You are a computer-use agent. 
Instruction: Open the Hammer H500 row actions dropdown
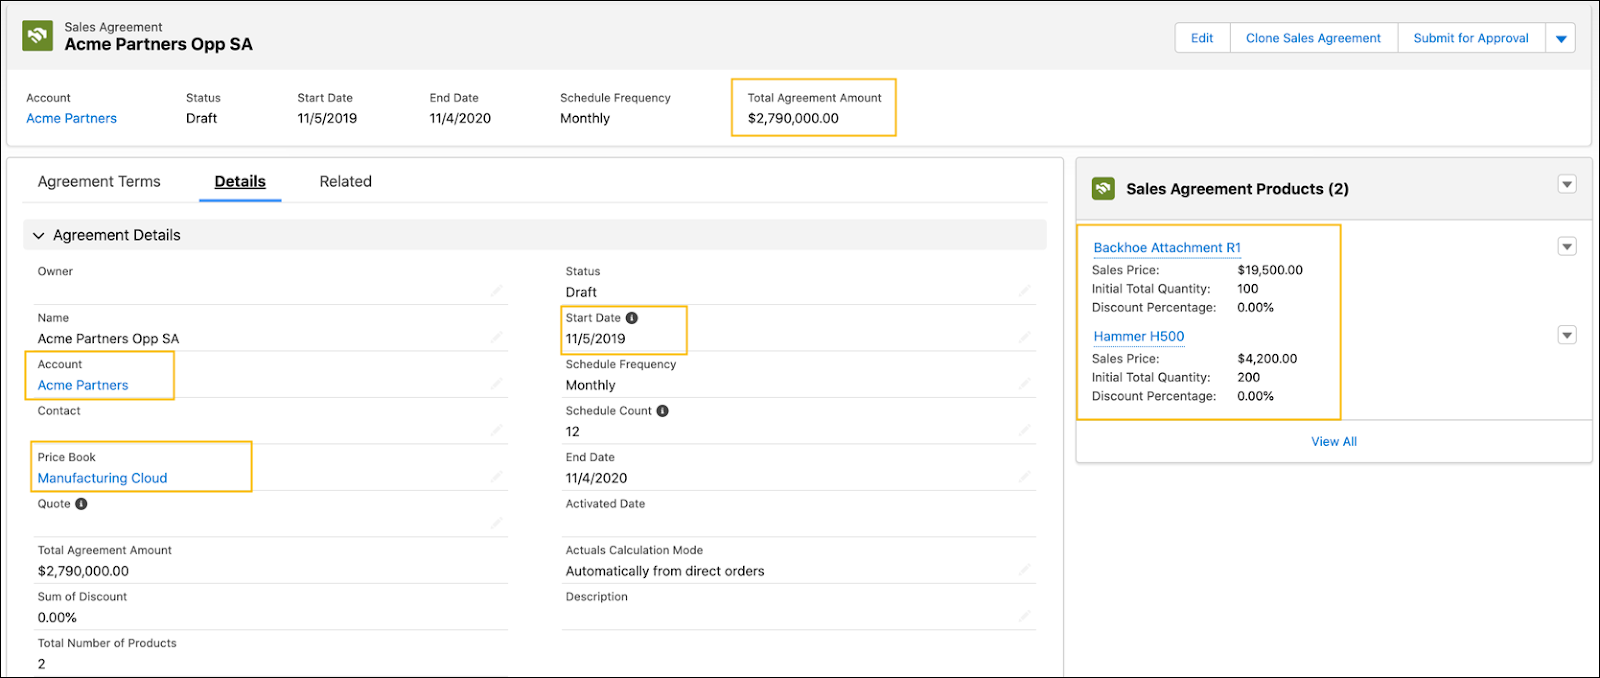point(1567,335)
